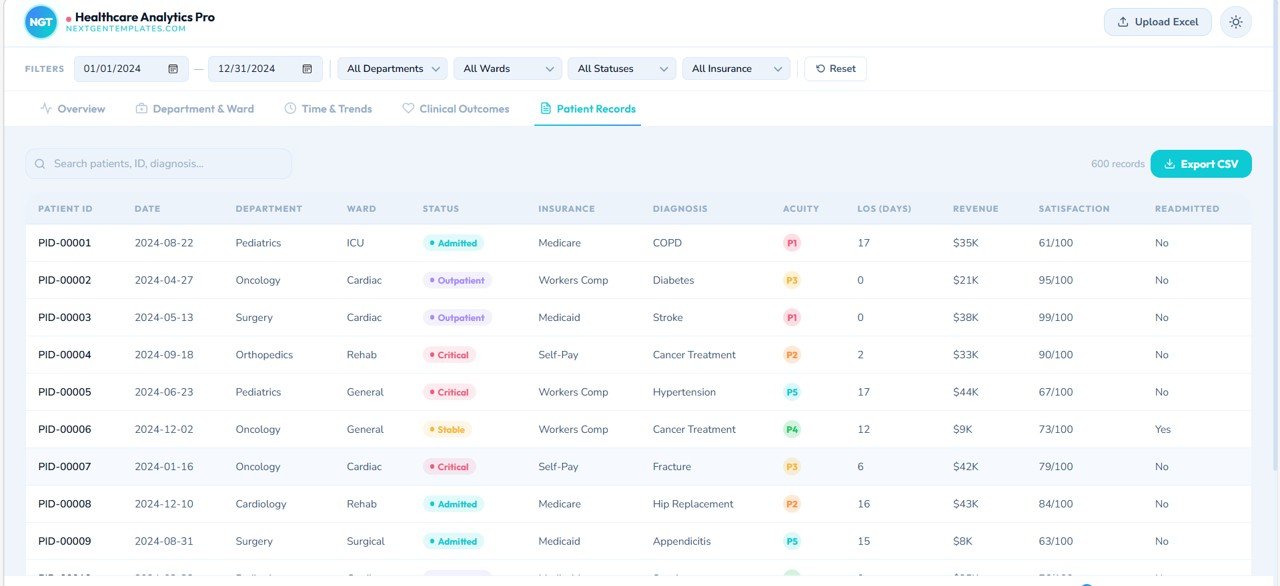Open the calendar picker for the start date
The image size is (1280, 586).
pyautogui.click(x=172, y=68)
